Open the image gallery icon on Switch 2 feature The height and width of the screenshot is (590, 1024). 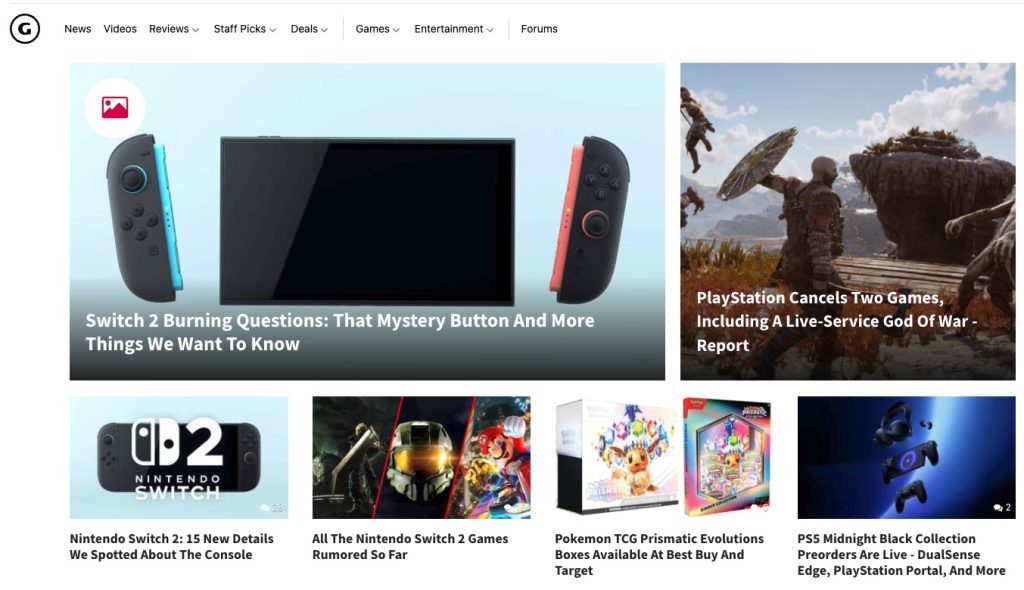click(115, 108)
